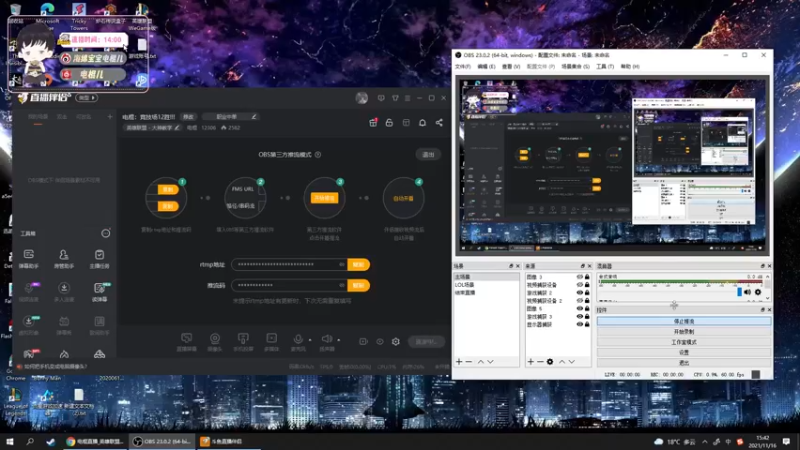Toggle visibility of the 显示器捕获 source
Screen dimensions: 800x450
tap(580, 324)
